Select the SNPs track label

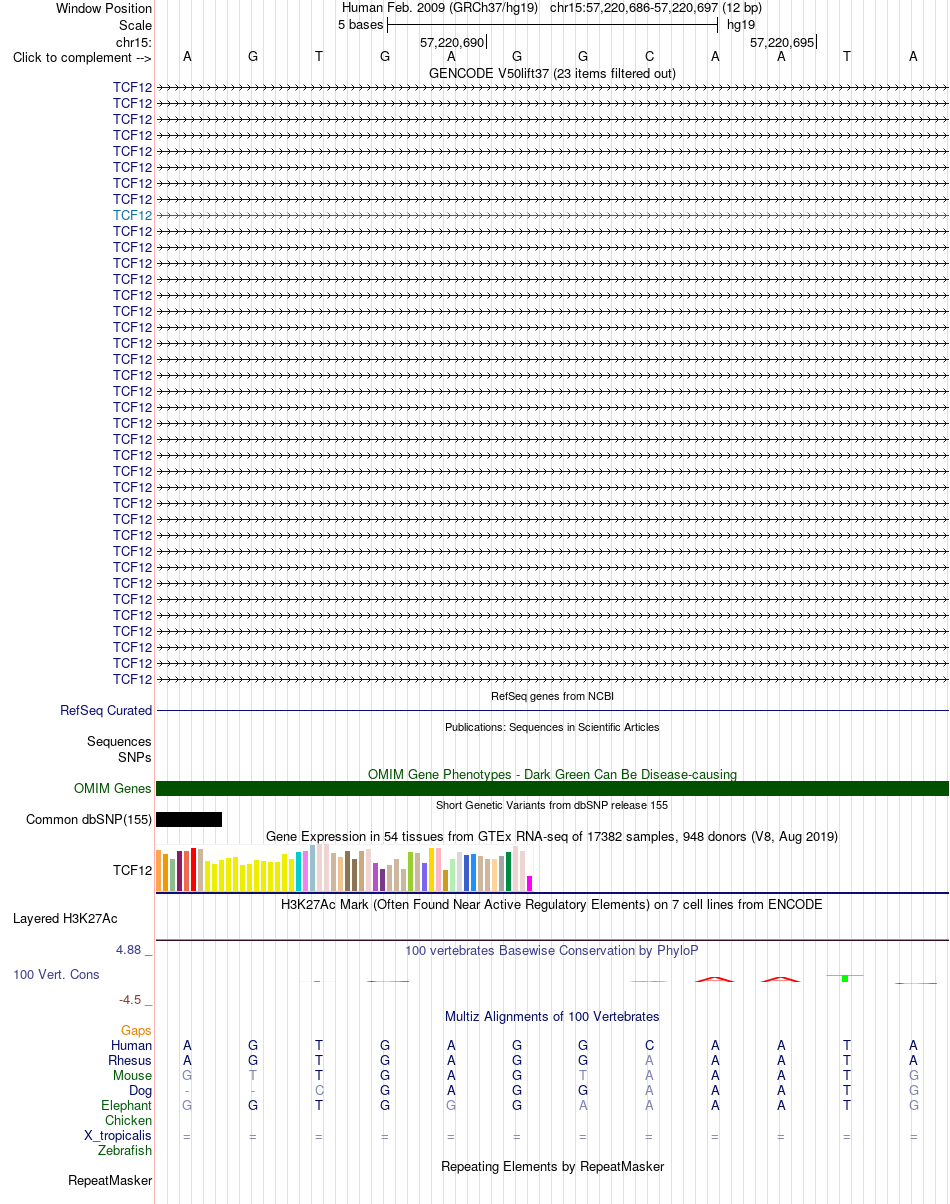tap(135, 757)
